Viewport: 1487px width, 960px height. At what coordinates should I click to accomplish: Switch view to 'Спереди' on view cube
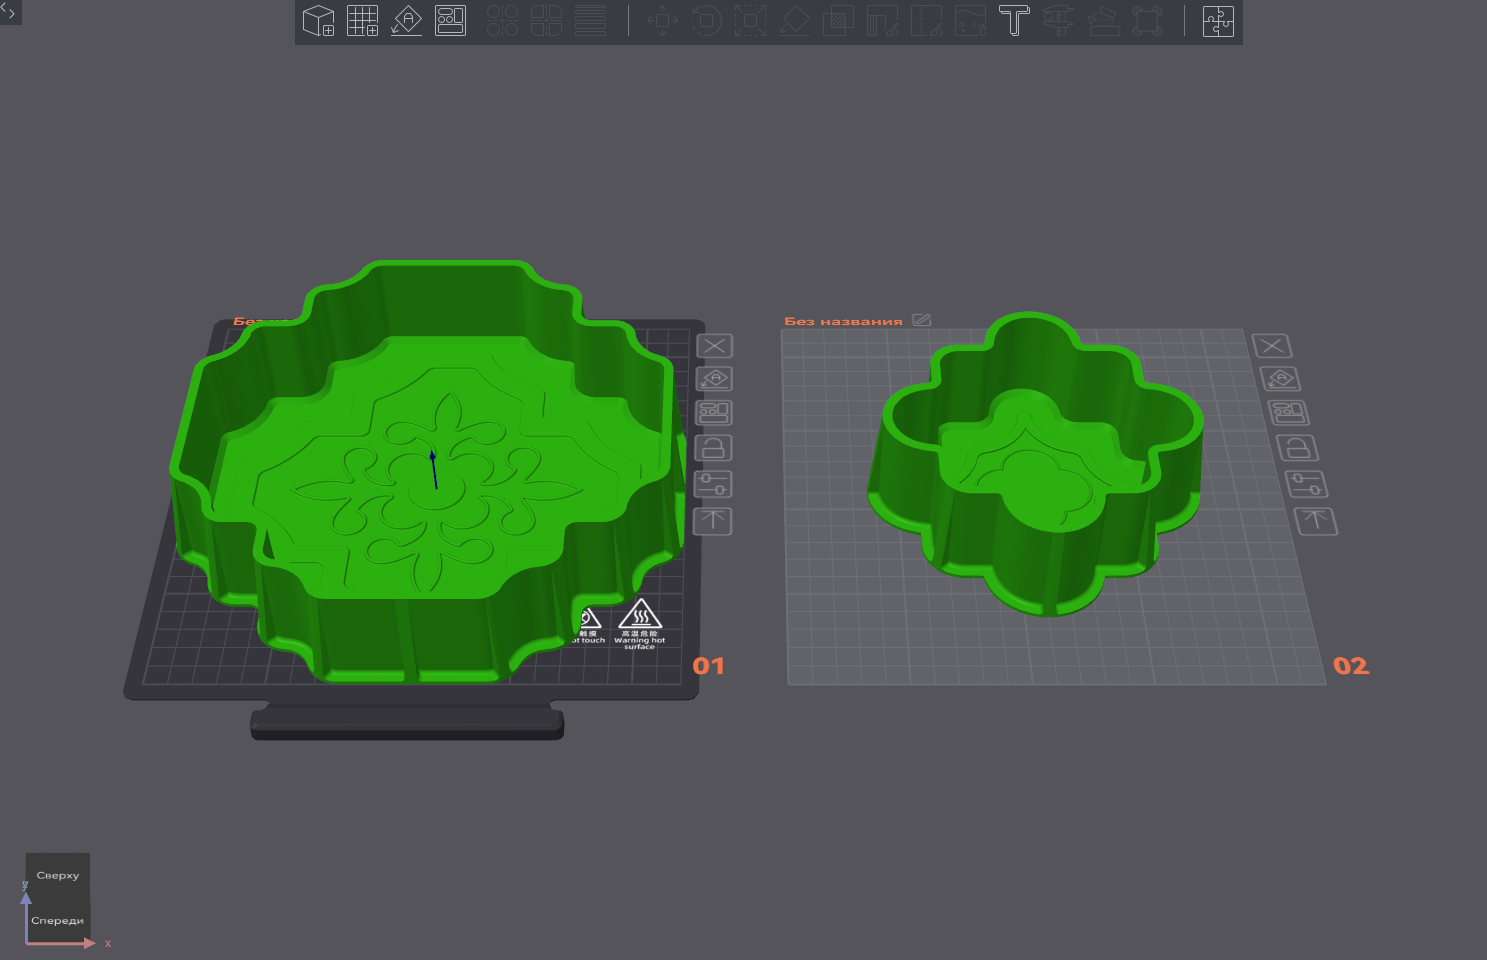point(58,920)
